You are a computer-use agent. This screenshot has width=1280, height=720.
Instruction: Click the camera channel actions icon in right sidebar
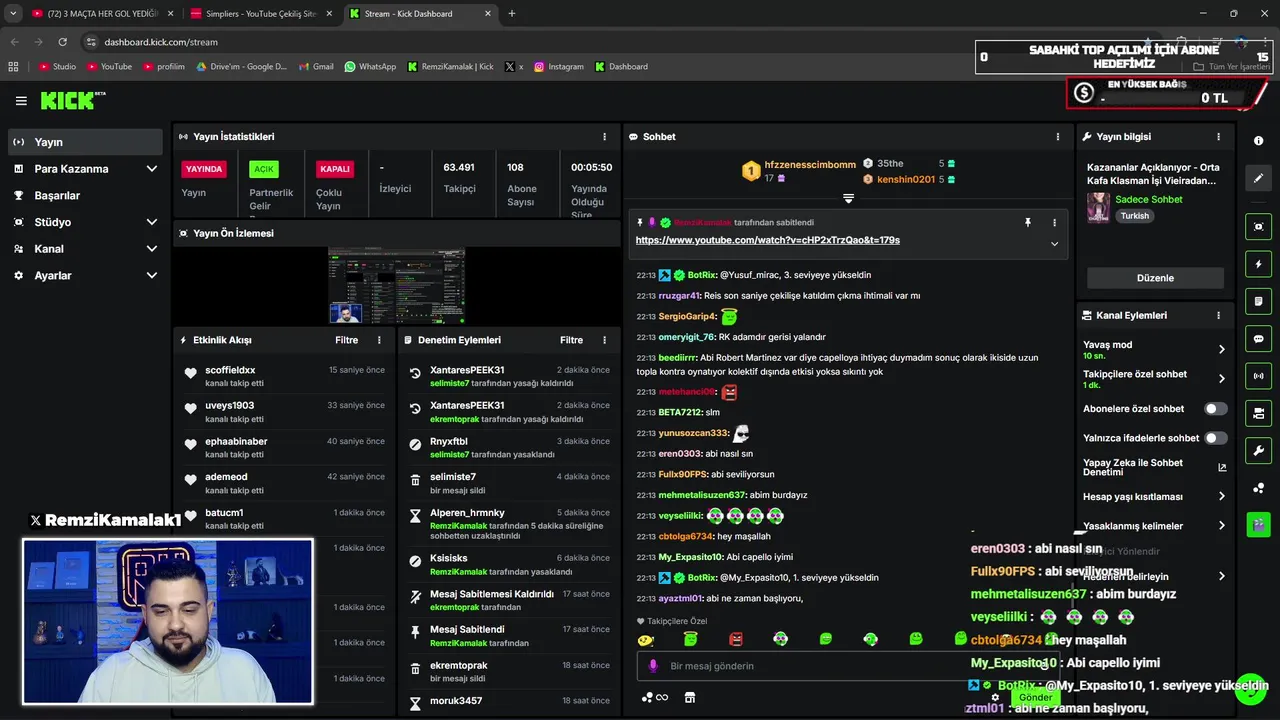click(x=1259, y=413)
